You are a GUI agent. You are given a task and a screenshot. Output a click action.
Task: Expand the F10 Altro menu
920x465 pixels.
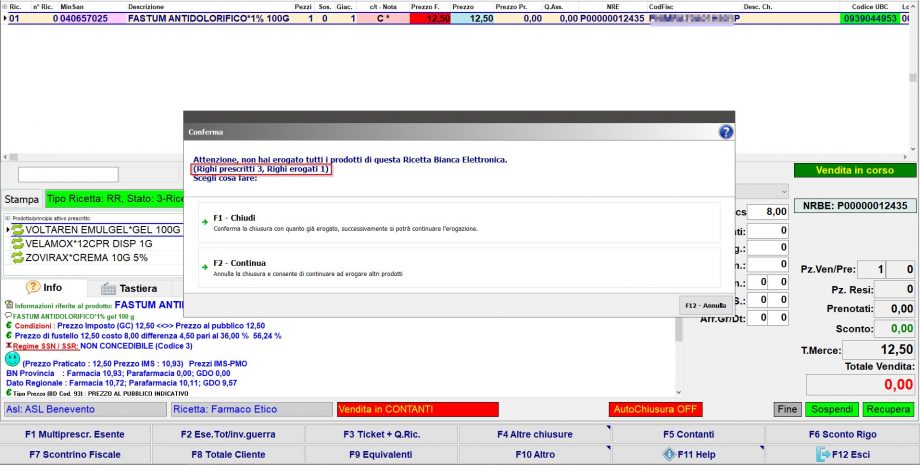[x=534, y=454]
